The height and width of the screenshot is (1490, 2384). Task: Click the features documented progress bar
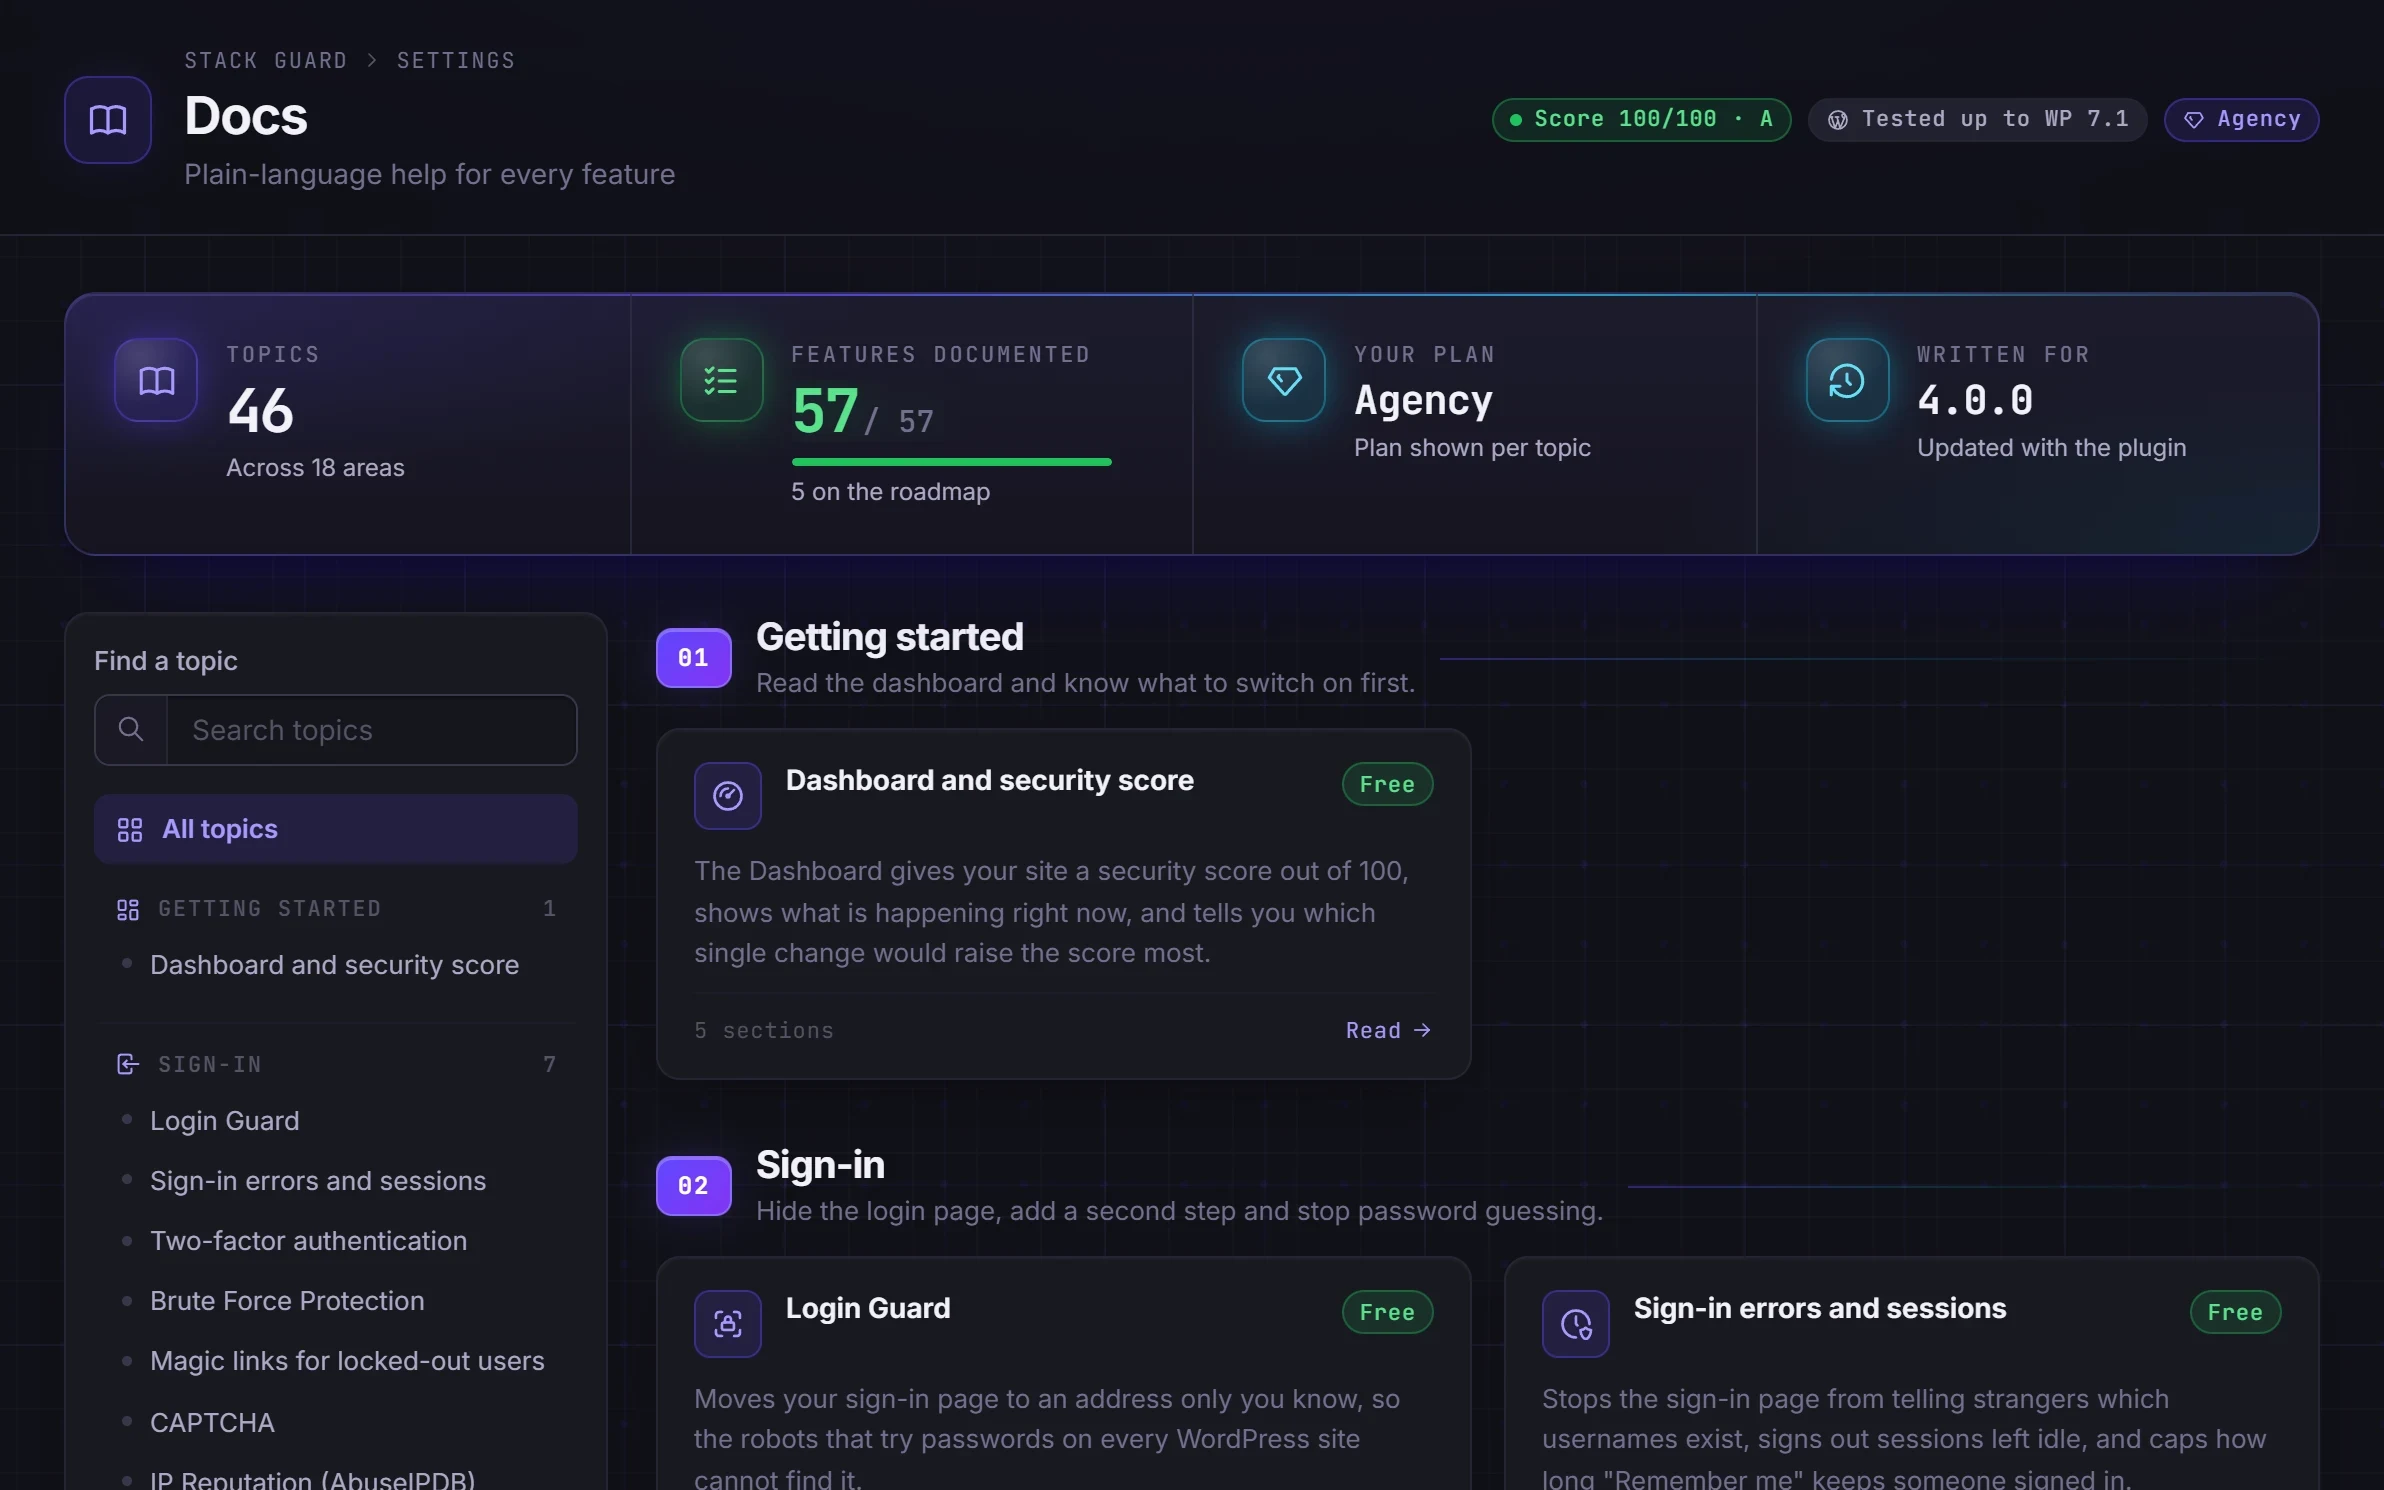[951, 462]
